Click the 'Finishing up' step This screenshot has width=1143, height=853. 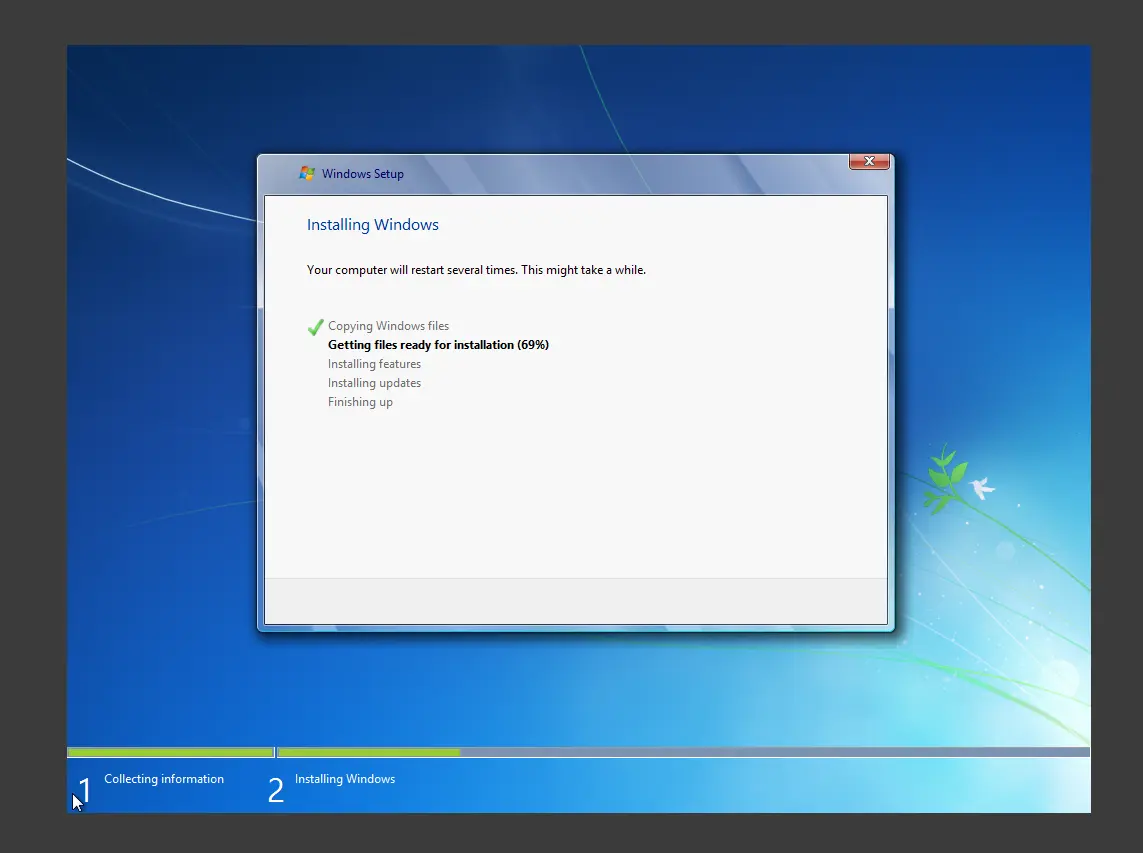pyautogui.click(x=360, y=402)
